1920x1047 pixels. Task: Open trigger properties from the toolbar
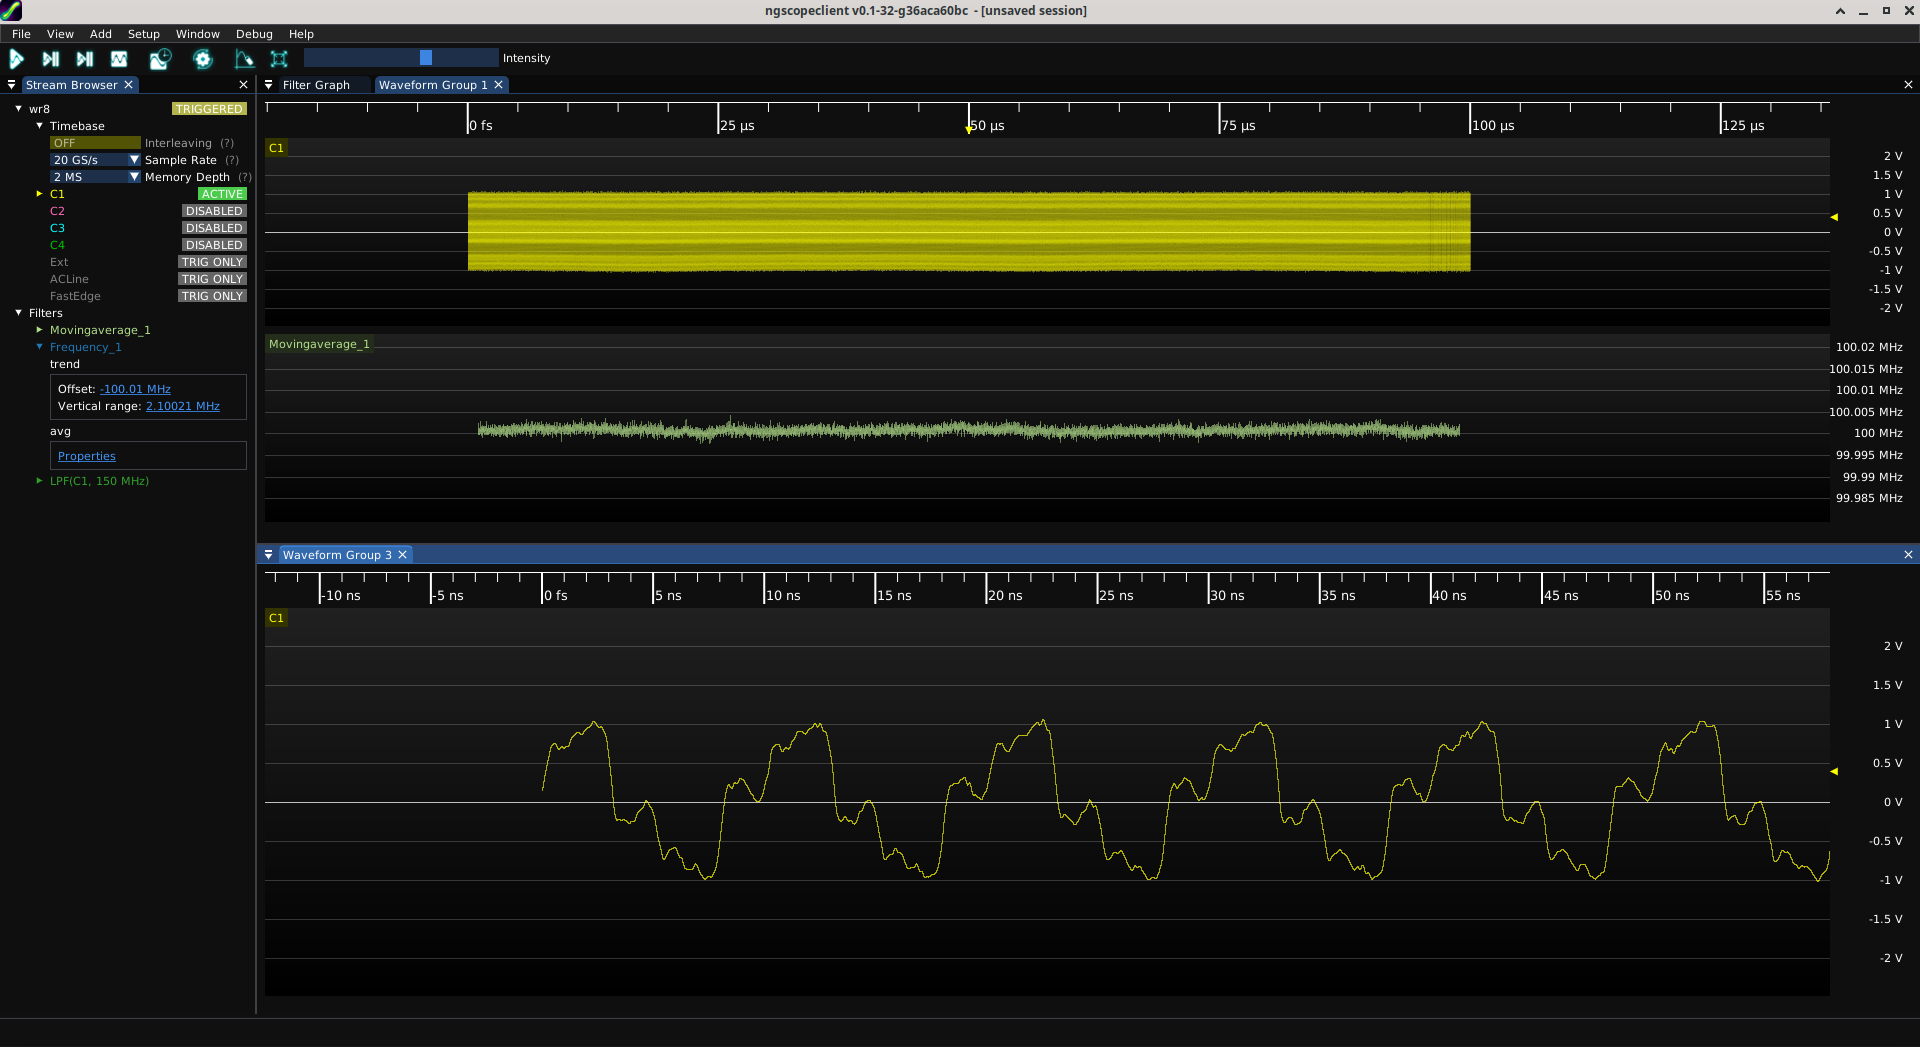point(244,59)
